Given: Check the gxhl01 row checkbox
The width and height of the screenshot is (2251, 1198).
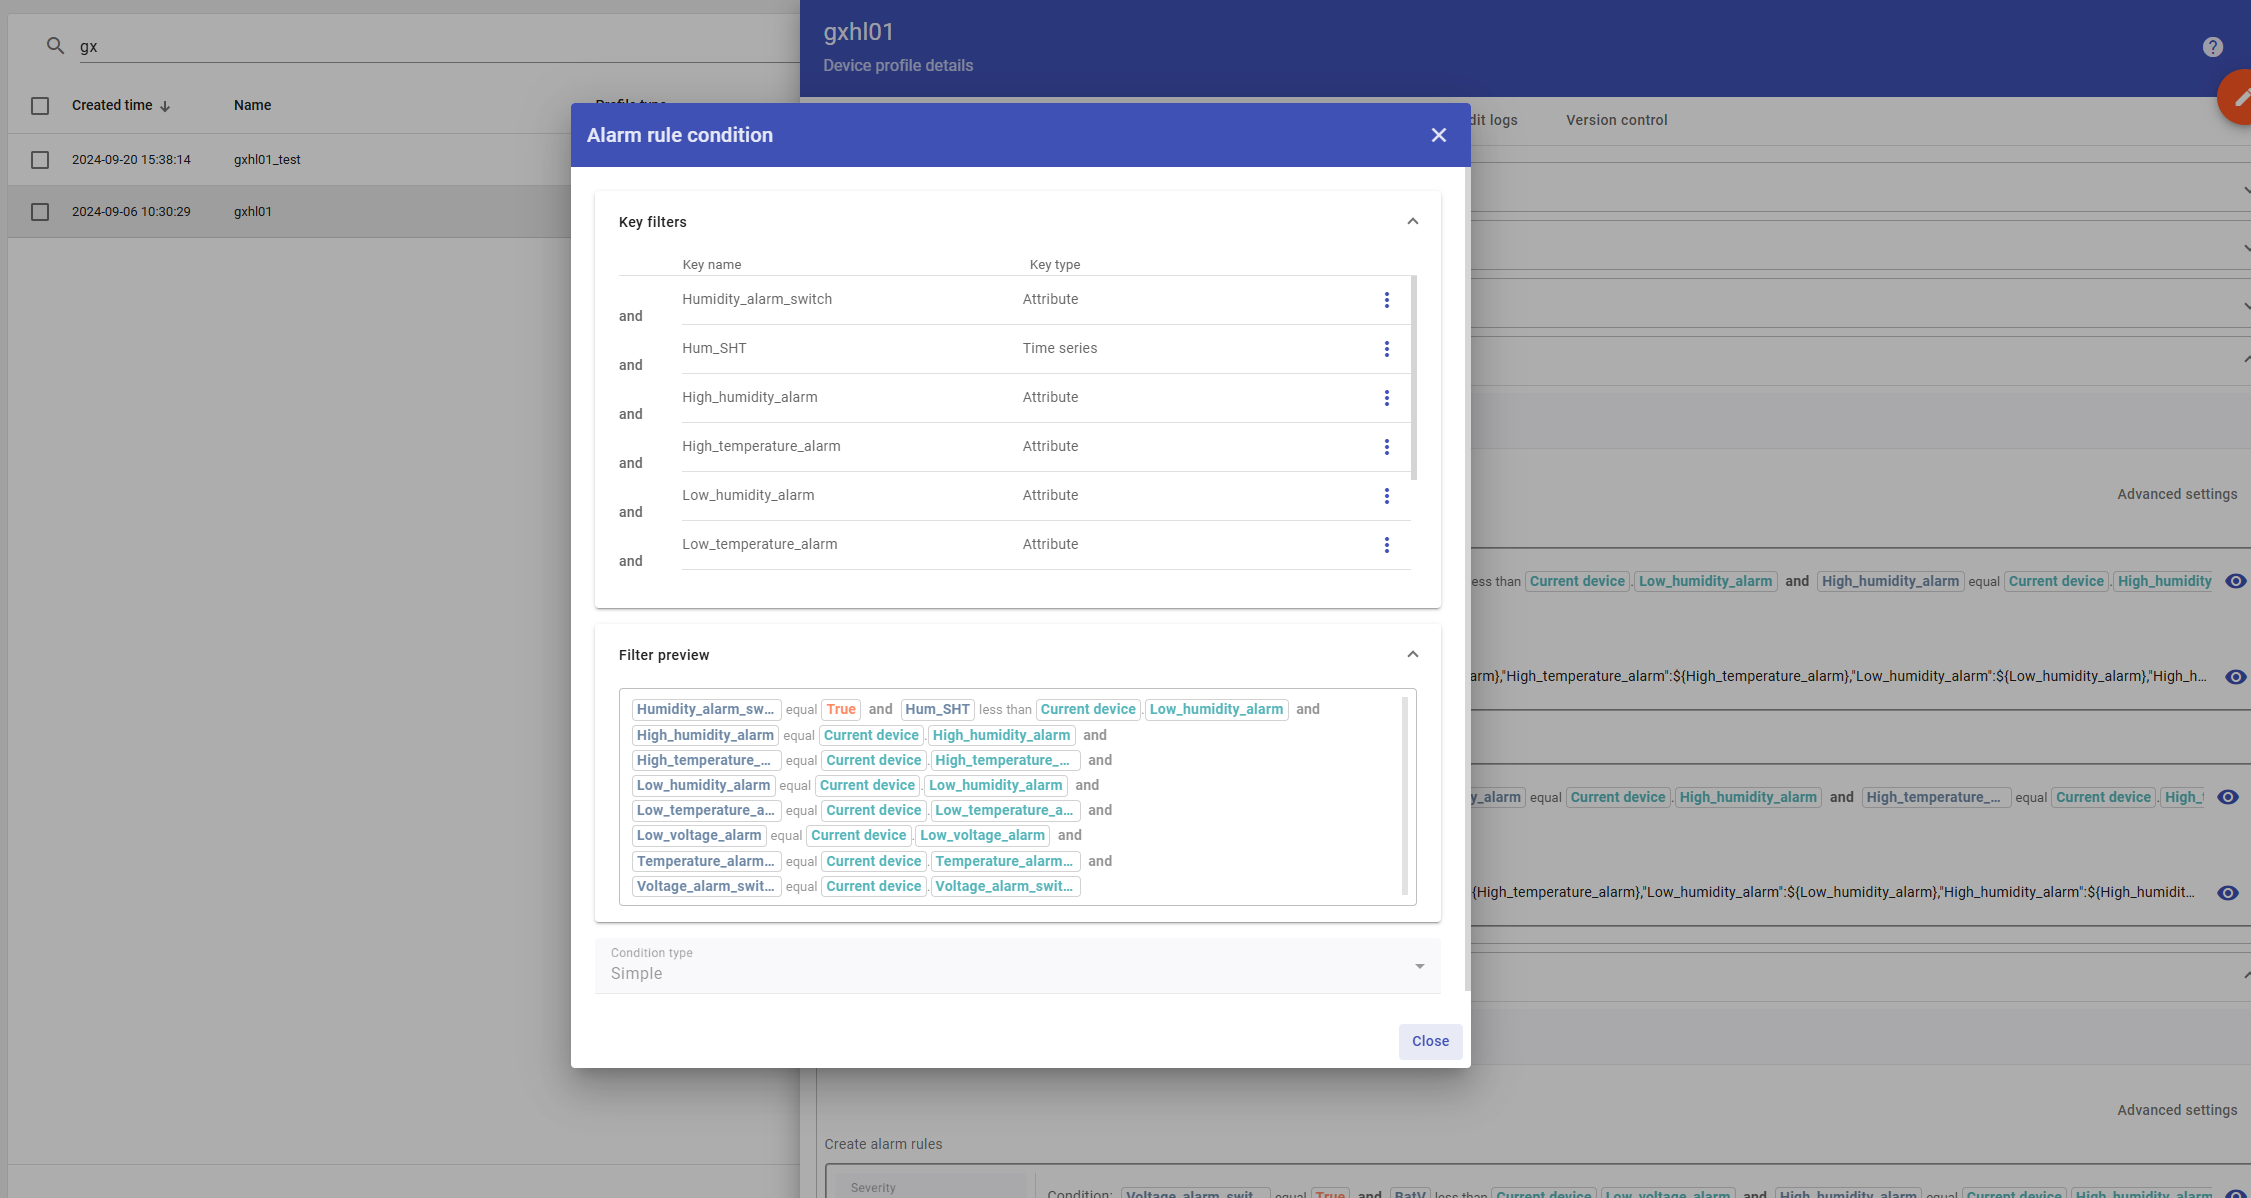Looking at the screenshot, I should click(x=40, y=212).
